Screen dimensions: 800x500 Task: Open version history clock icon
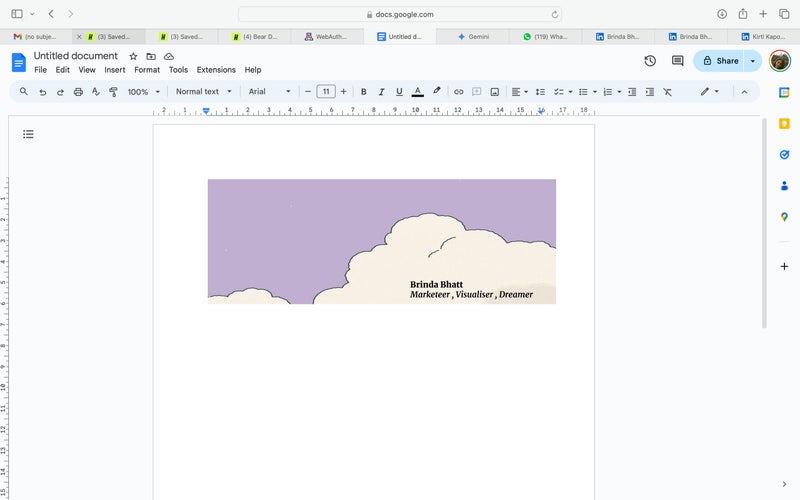[x=650, y=61]
